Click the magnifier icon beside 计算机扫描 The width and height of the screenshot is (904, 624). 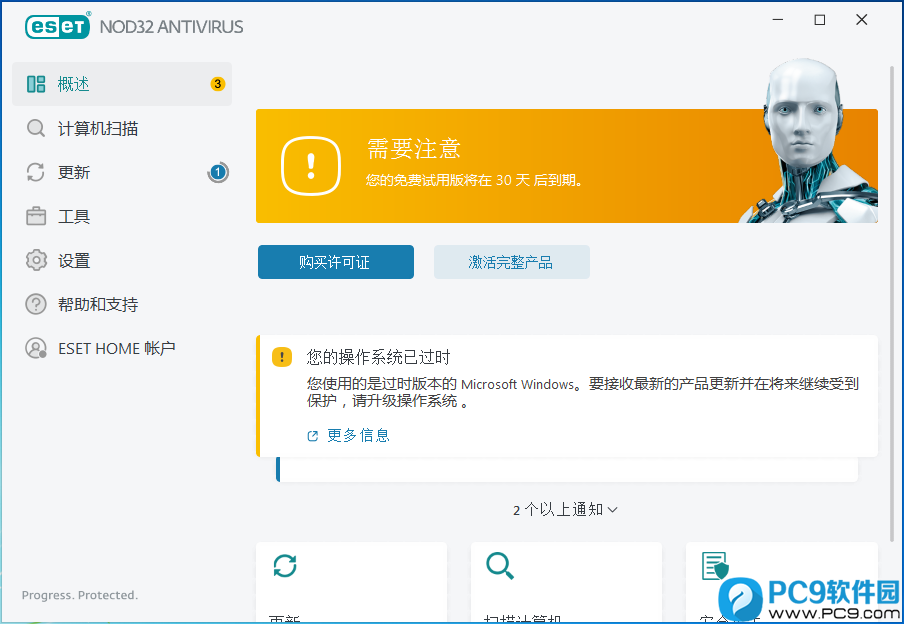coord(36,128)
